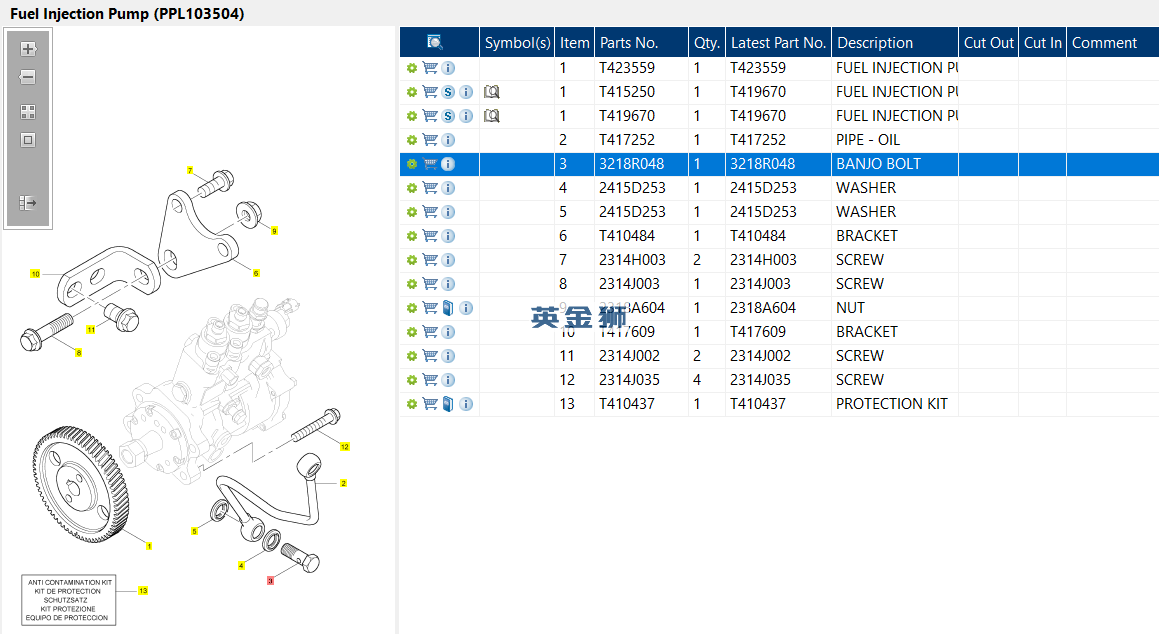
Task: Select the PROTECTION KIT description
Action: point(895,404)
